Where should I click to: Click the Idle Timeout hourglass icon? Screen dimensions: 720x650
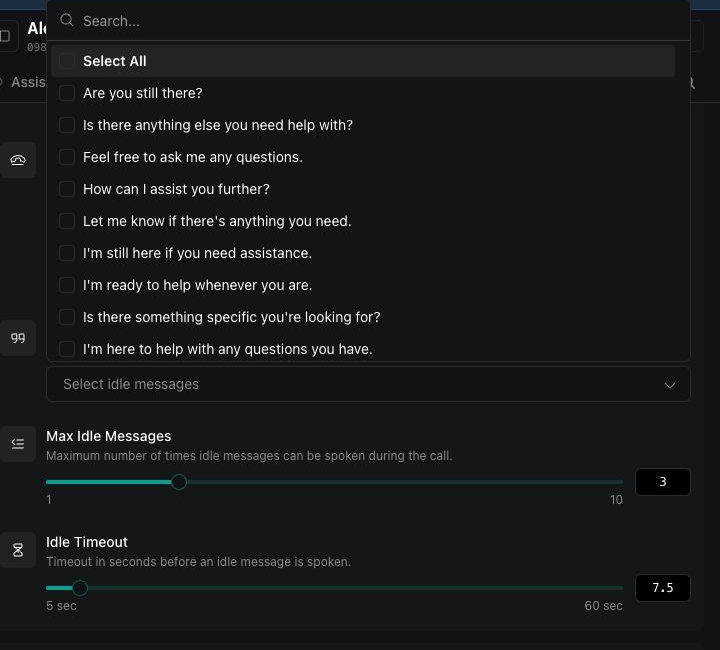point(18,550)
